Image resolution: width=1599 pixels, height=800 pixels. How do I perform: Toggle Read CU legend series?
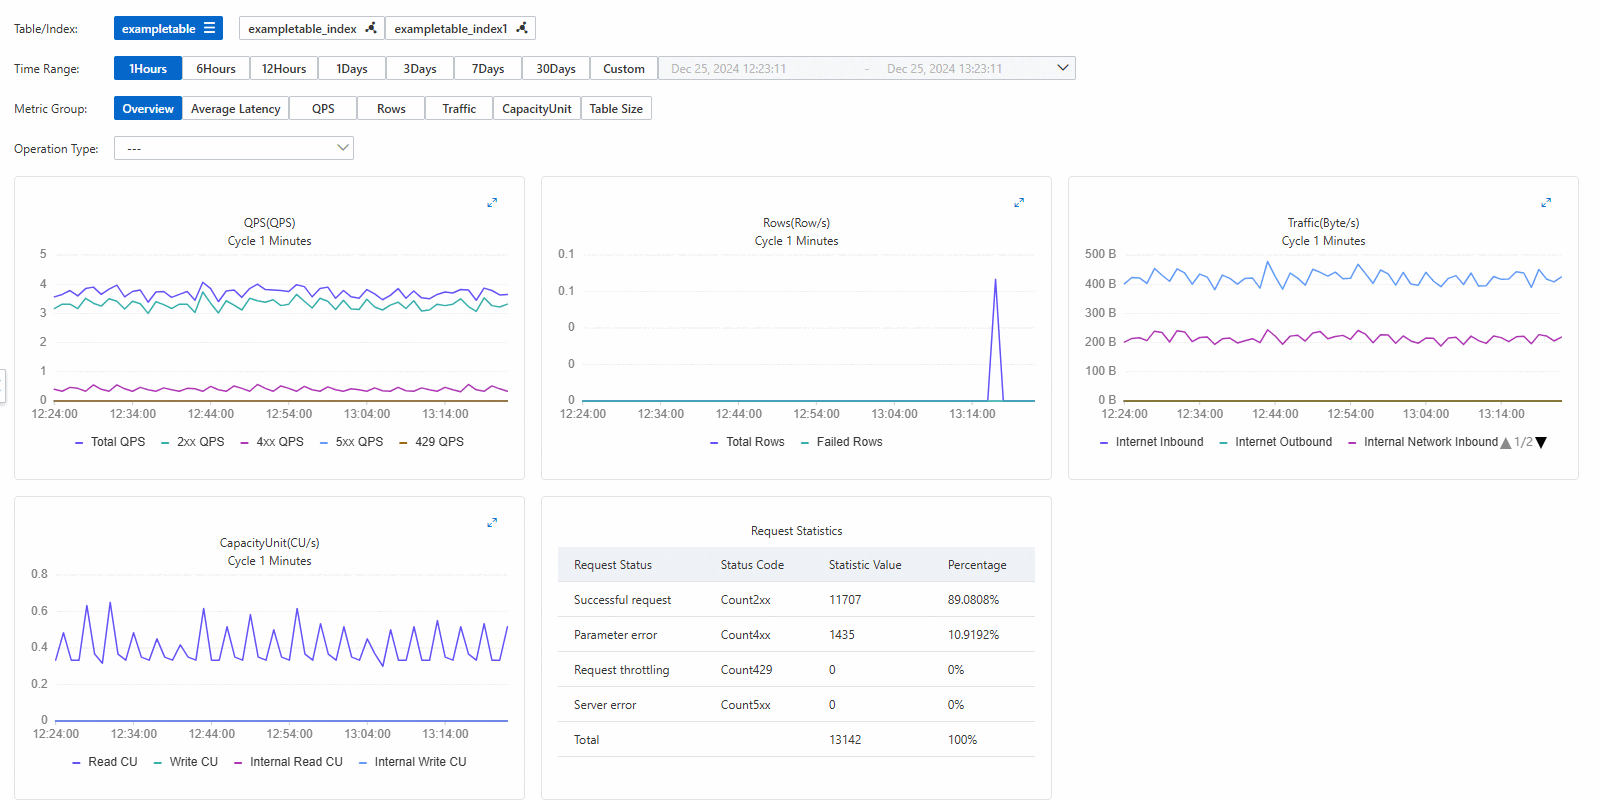point(105,762)
